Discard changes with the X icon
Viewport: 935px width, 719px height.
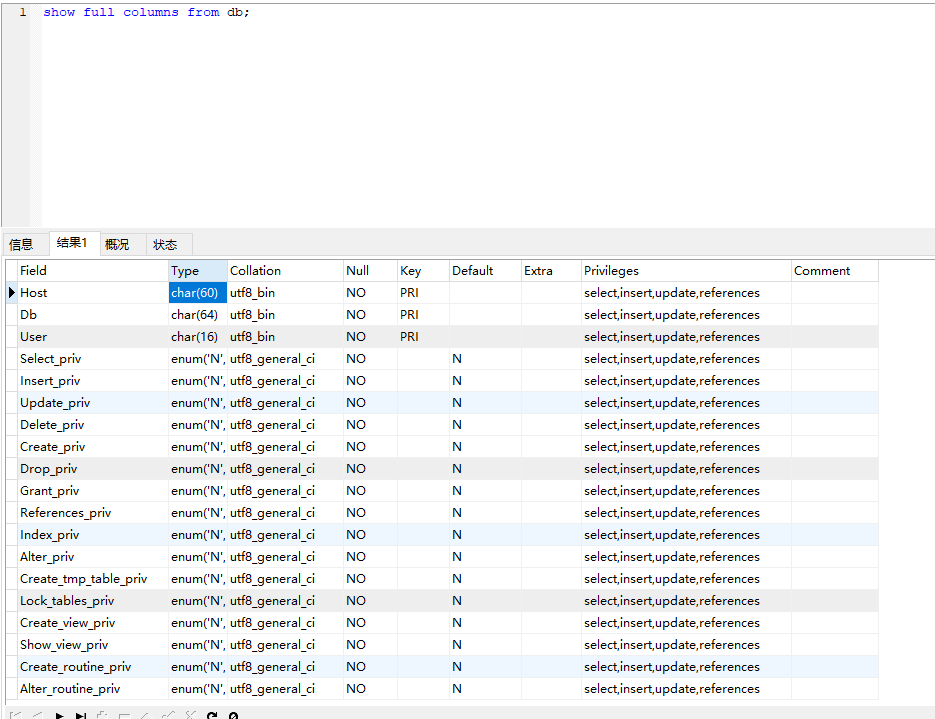pos(190,715)
